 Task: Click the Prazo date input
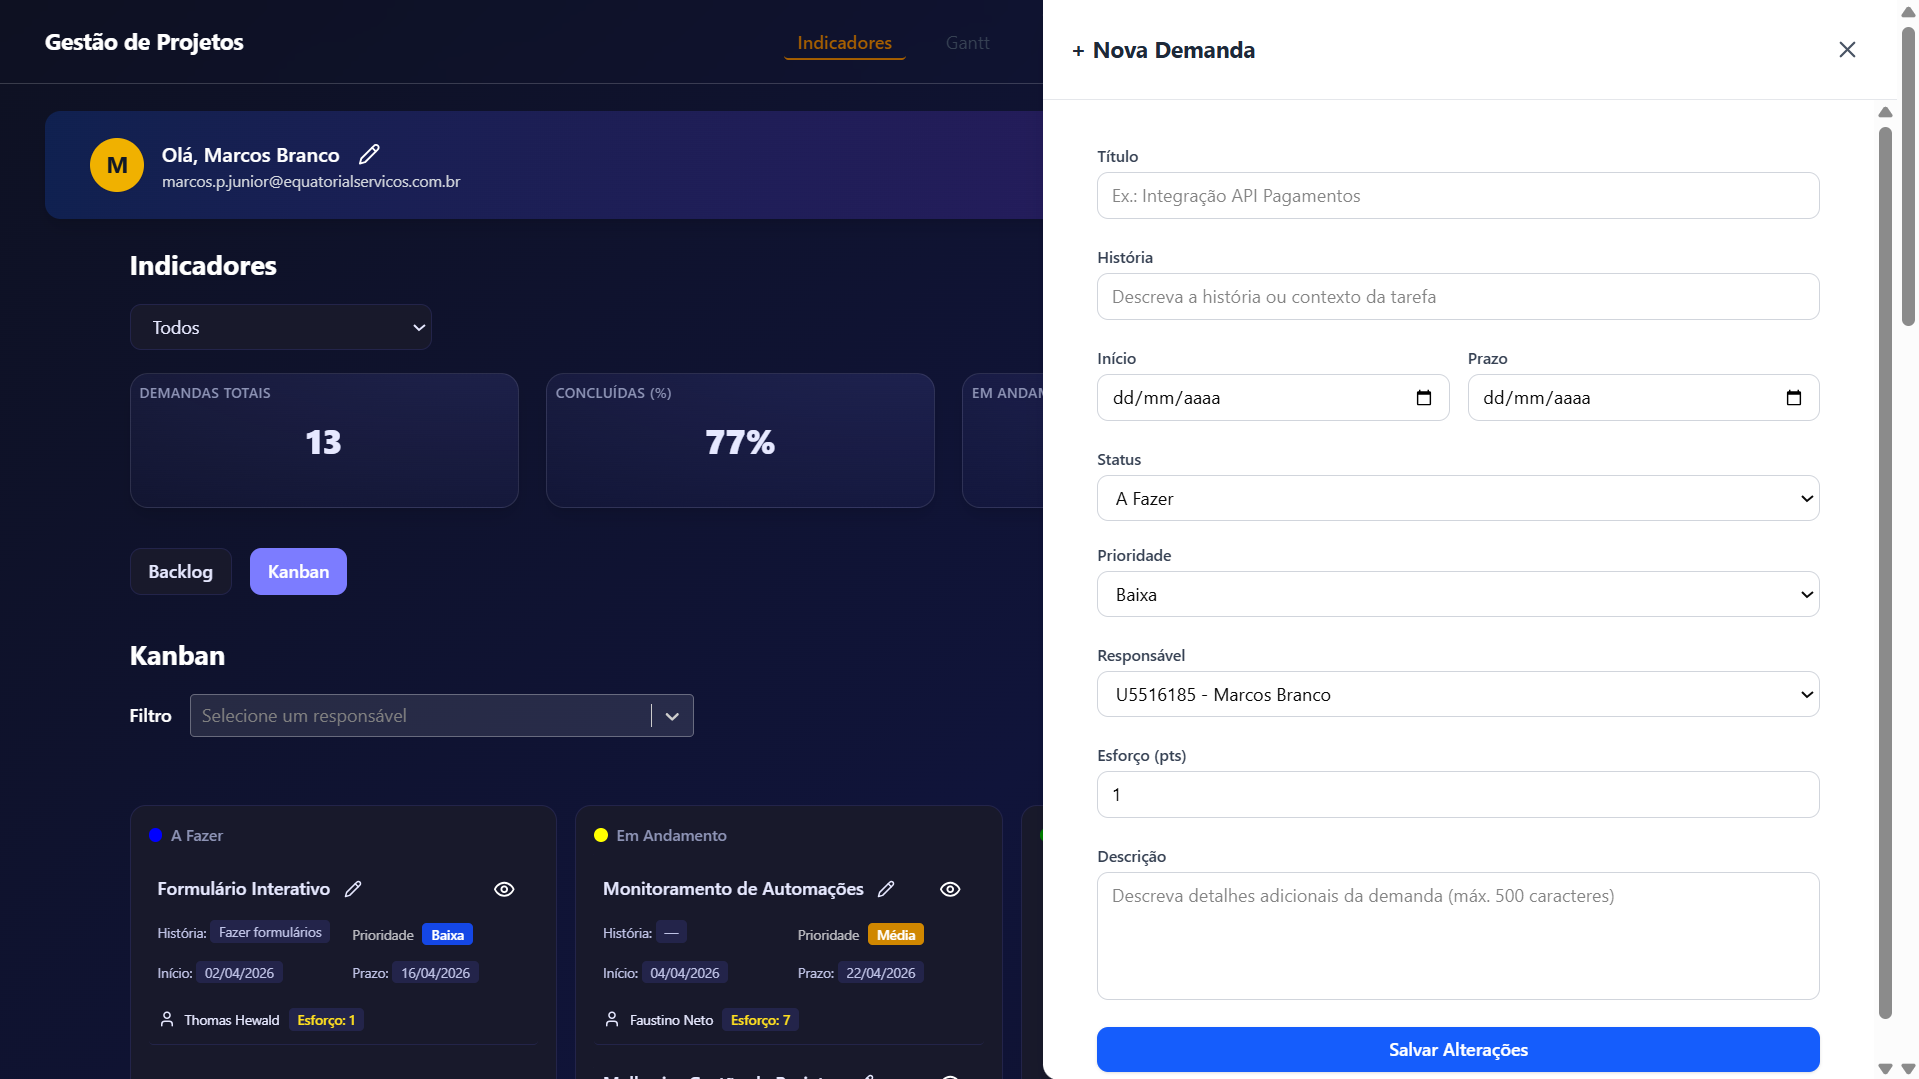tap(1643, 398)
